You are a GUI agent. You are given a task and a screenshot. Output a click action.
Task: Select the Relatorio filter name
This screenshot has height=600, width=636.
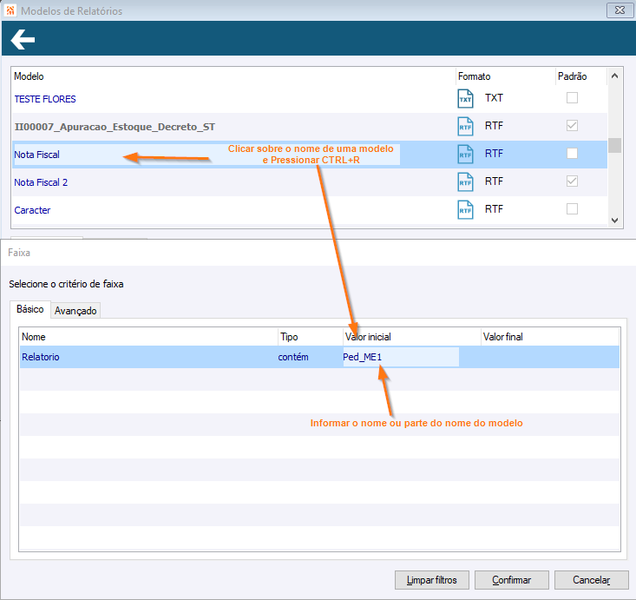point(41,357)
